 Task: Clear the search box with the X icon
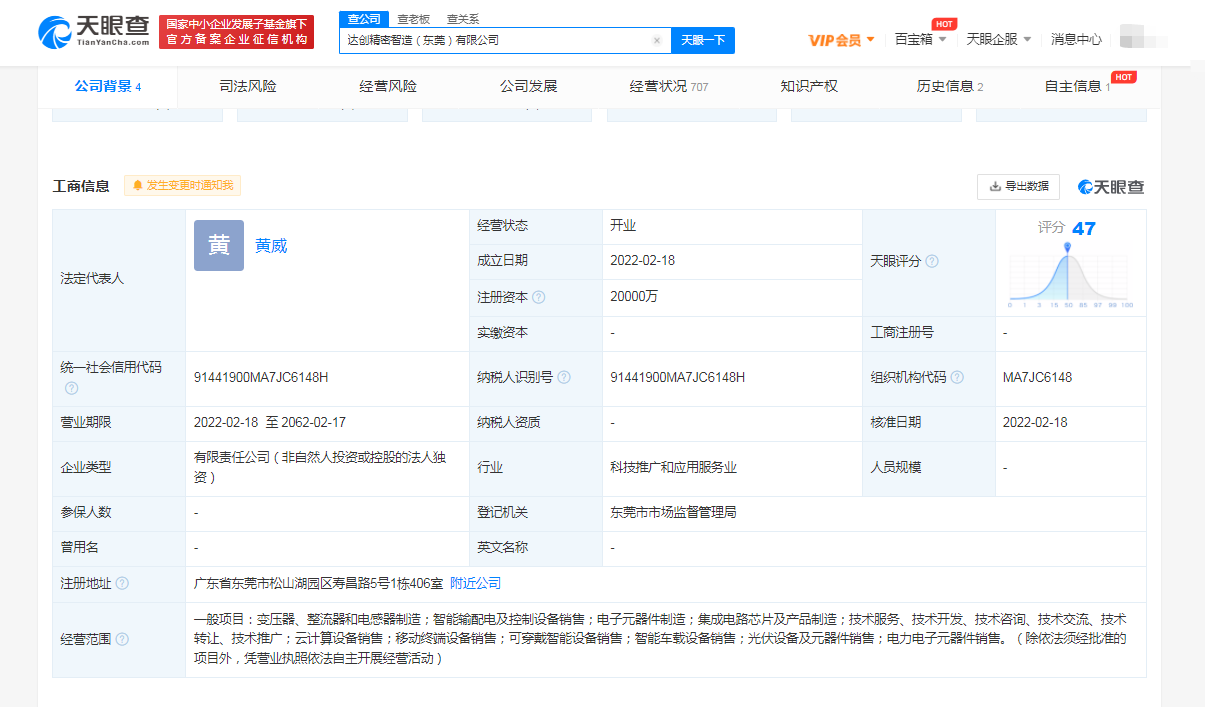tap(656, 41)
